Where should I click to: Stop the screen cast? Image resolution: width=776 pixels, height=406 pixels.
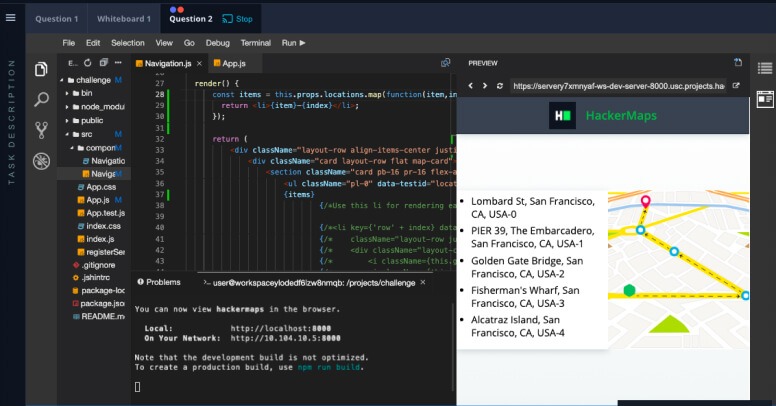[x=238, y=19]
